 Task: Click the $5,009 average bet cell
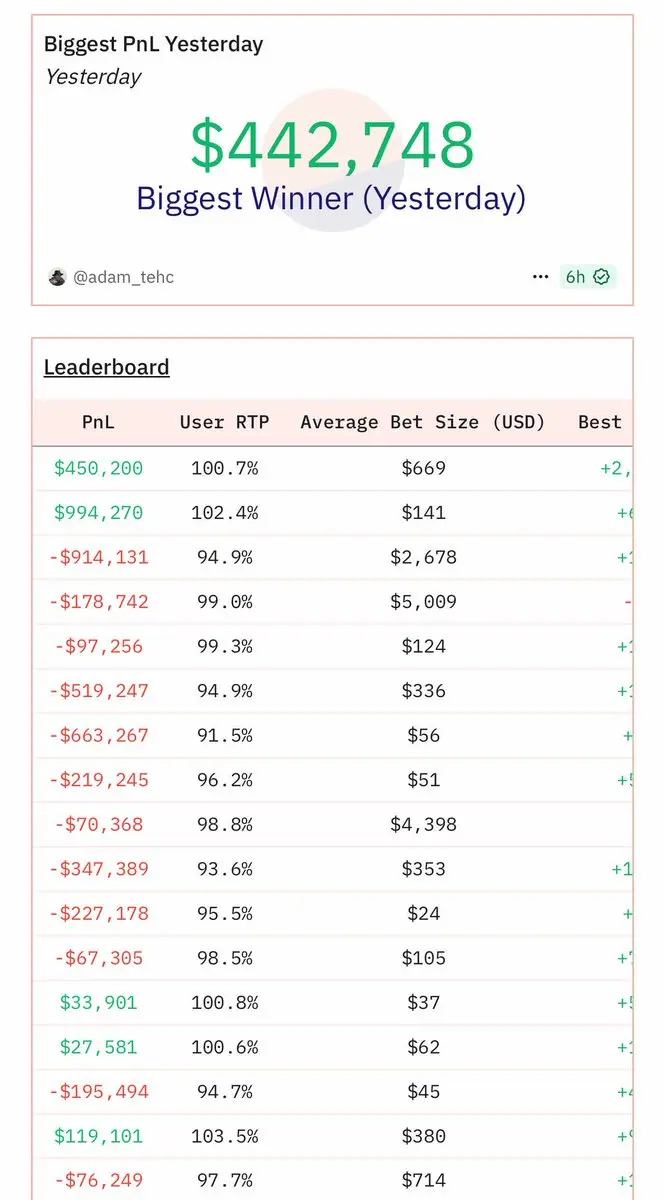[x=423, y=602]
